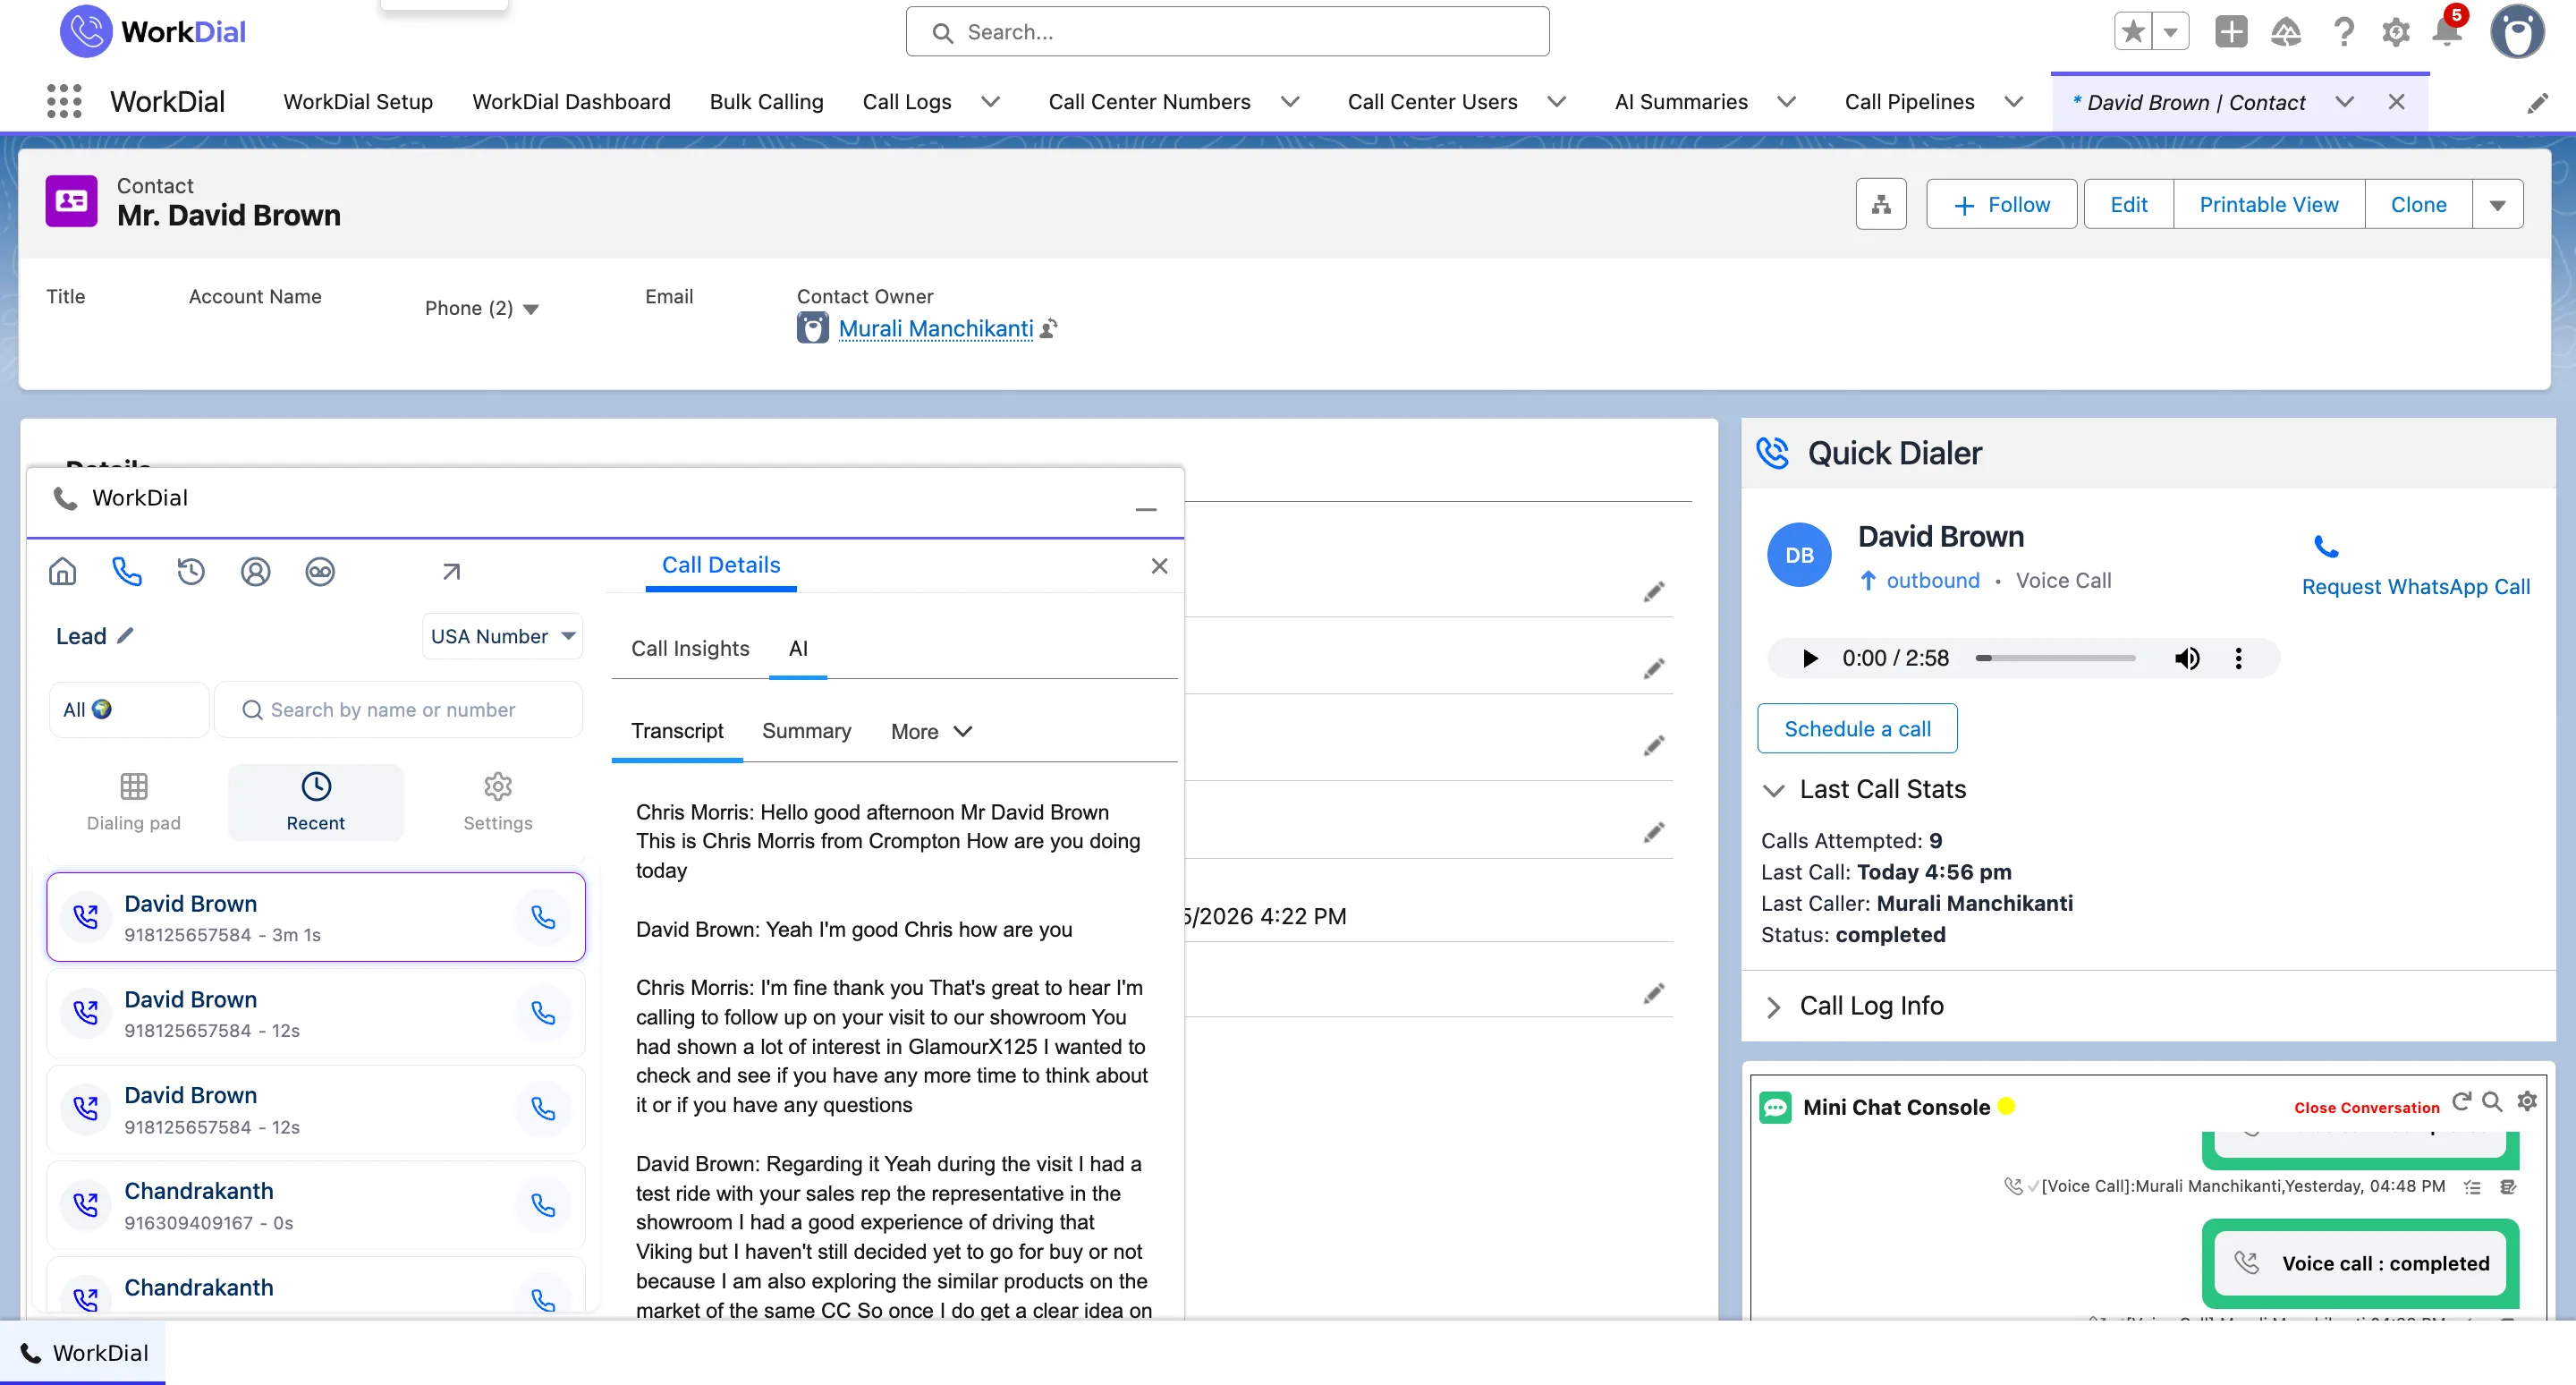Open the softphone contacts person icon
Image resolution: width=2576 pixels, height=1385 pixels.
255,571
